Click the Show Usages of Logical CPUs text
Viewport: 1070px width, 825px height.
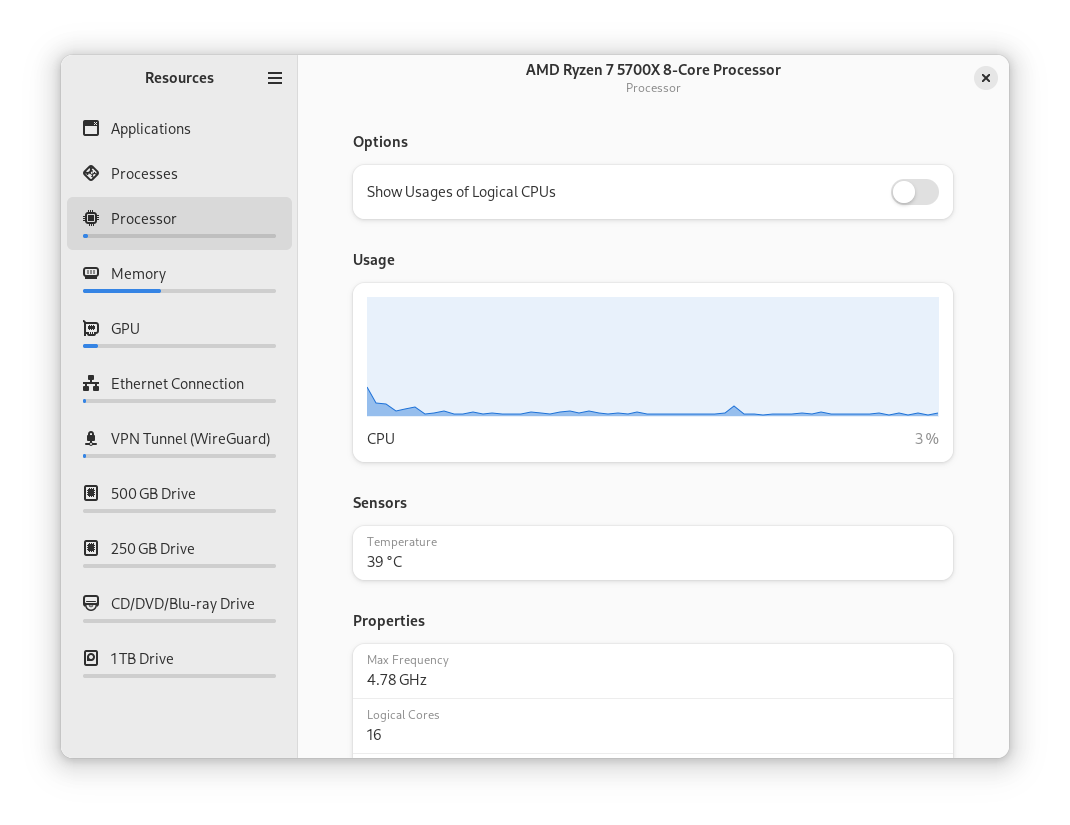pos(461,192)
